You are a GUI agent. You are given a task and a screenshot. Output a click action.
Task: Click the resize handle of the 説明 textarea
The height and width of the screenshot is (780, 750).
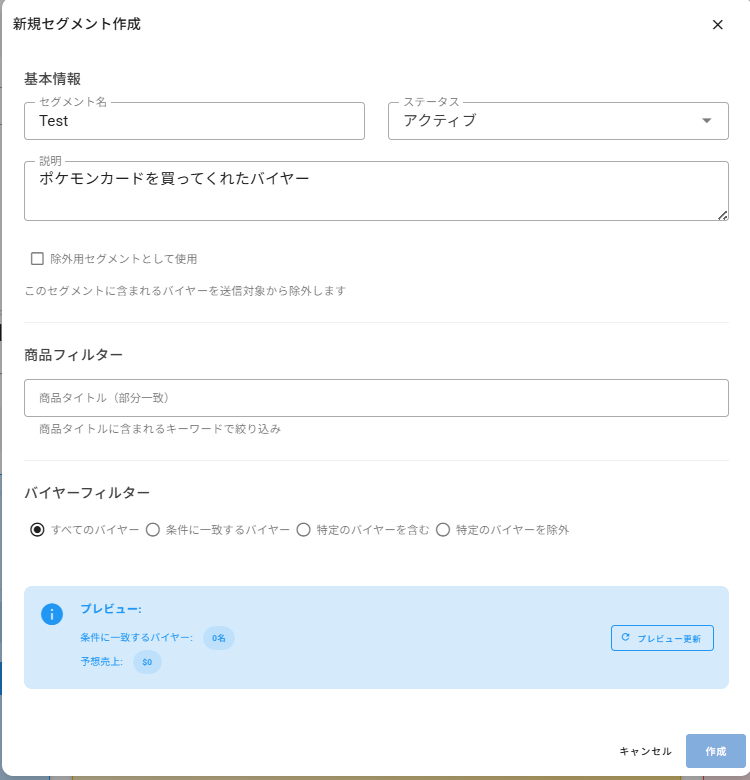722,214
